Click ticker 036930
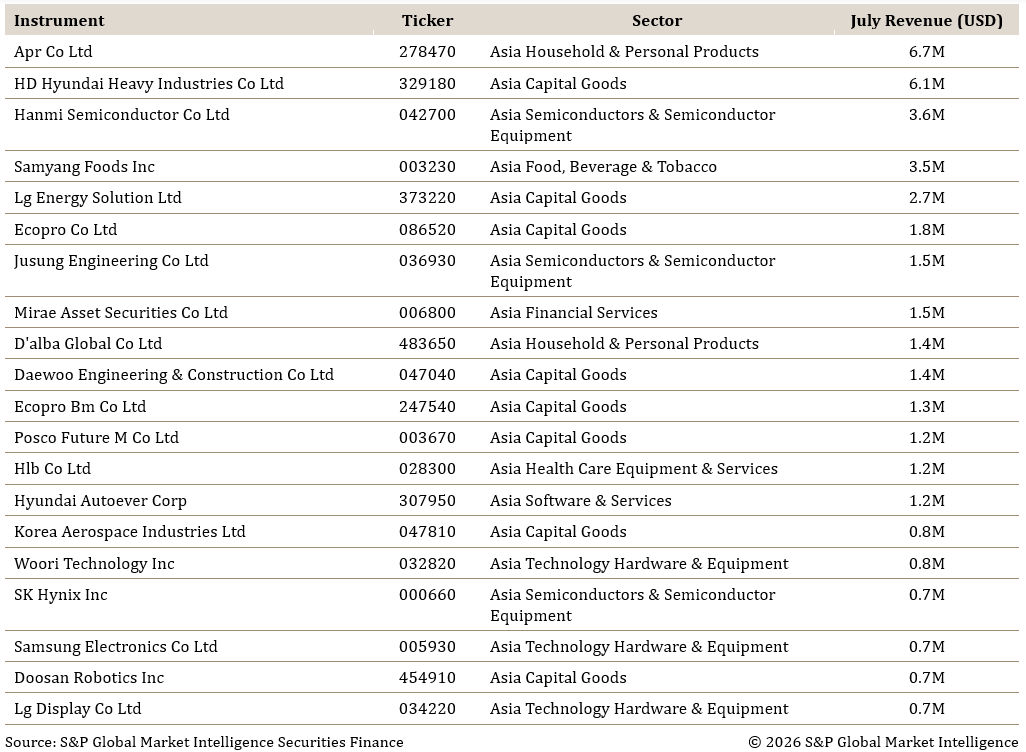This screenshot has width=1026, height=752. (427, 260)
